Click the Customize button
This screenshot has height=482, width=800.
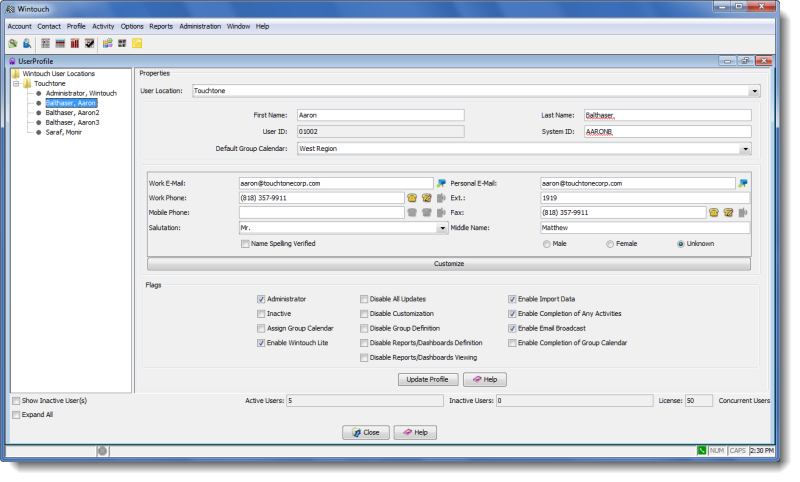pos(449,265)
